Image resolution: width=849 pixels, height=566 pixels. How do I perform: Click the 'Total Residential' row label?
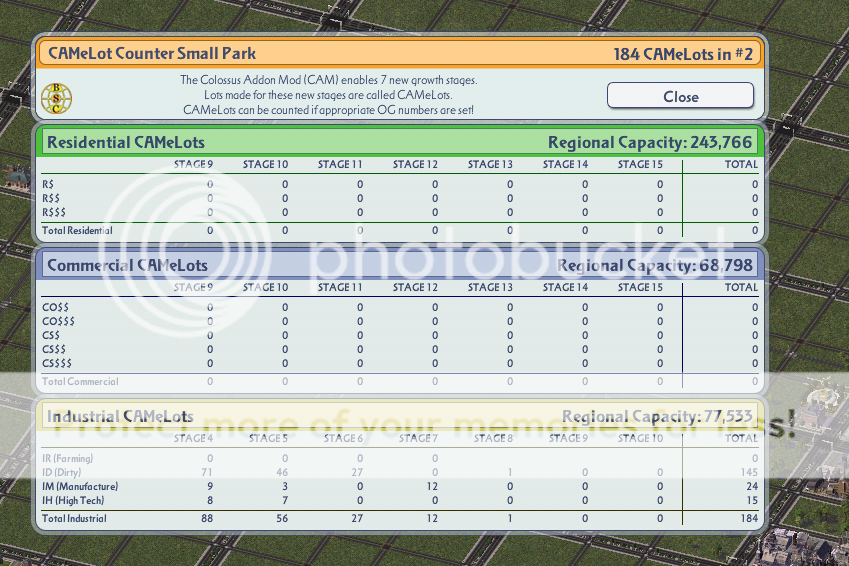[x=77, y=230]
